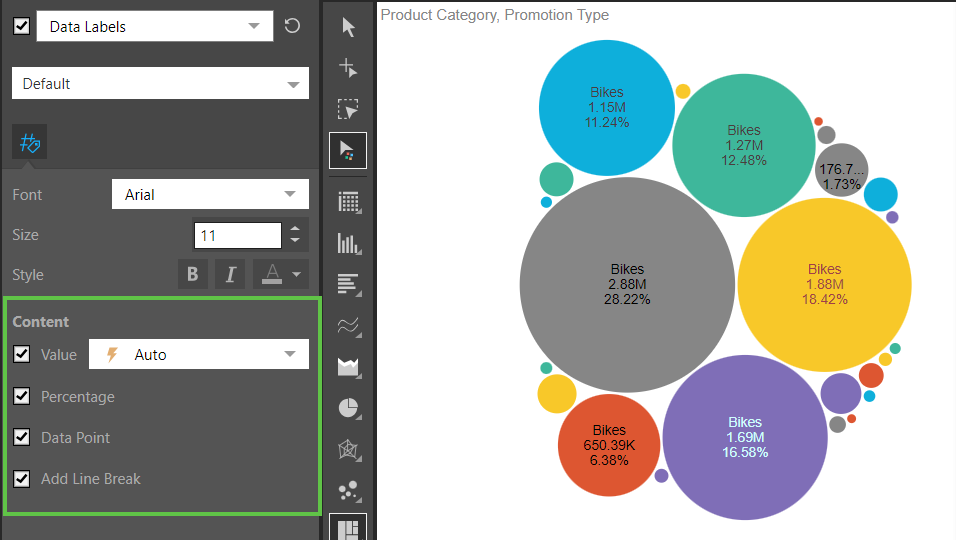The width and height of the screenshot is (956, 540).
Task: Select the radar chart icon
Action: tap(348, 449)
